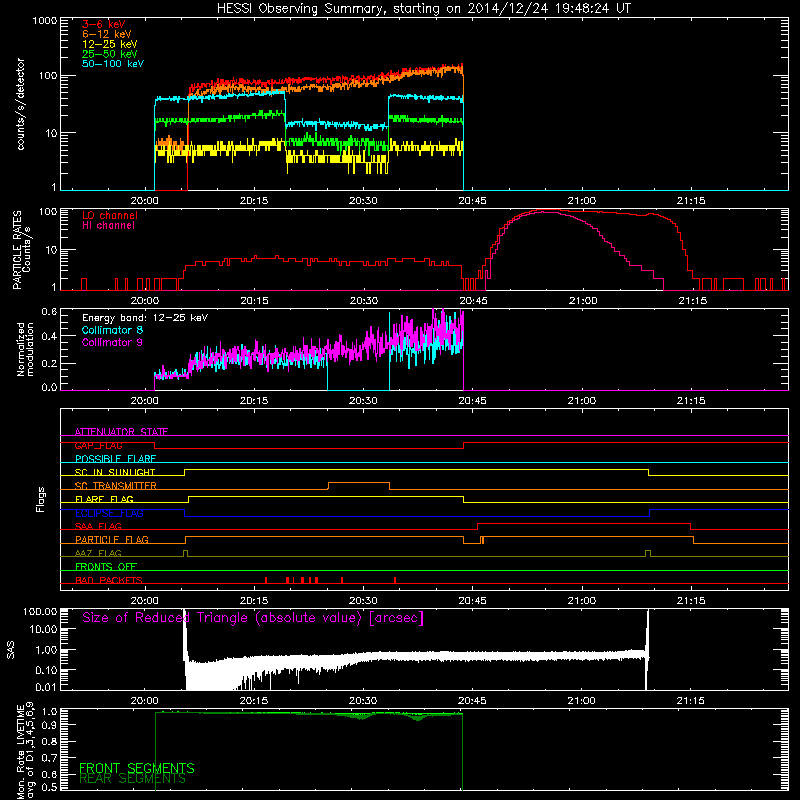Click the ECLIPSE_FLAG label

(109, 513)
